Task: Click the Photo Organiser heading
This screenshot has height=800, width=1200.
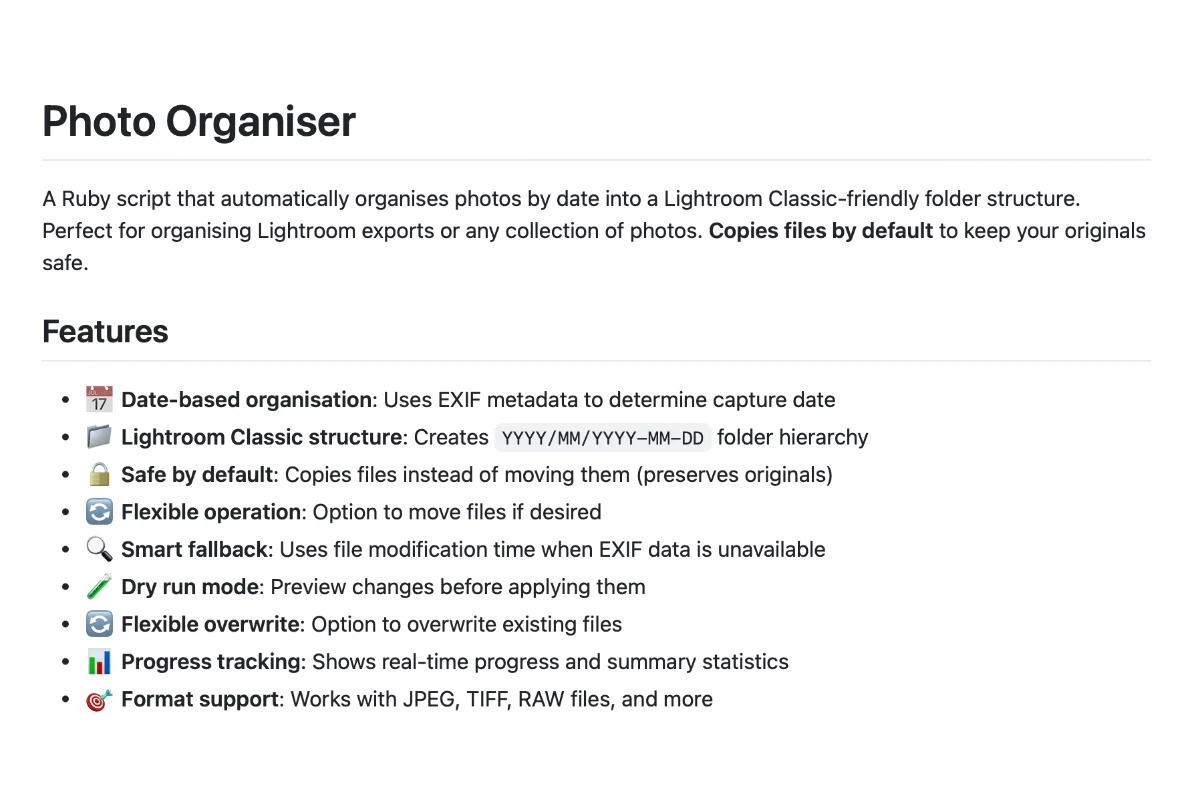Action: point(199,121)
